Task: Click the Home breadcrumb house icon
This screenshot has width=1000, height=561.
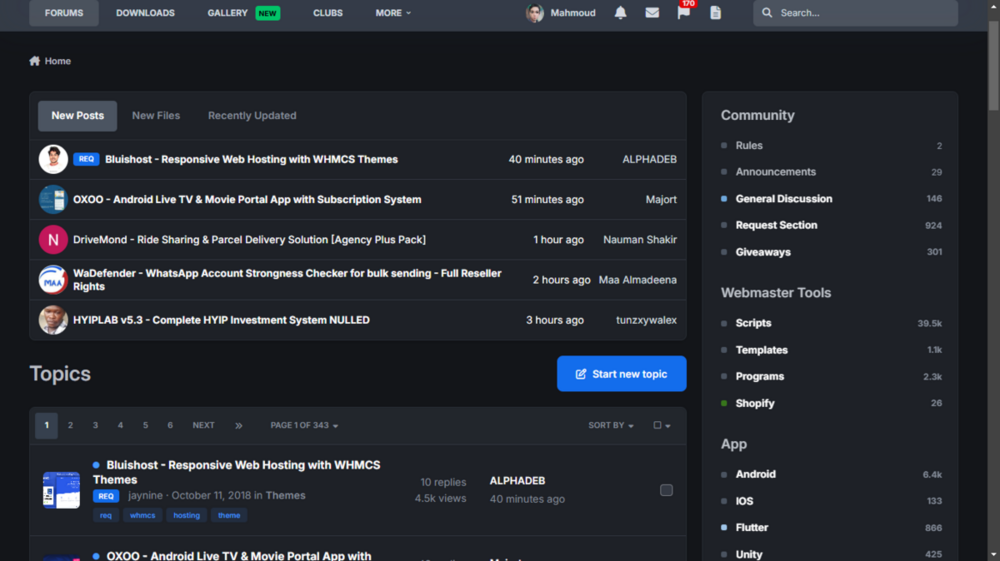Action: (x=34, y=61)
